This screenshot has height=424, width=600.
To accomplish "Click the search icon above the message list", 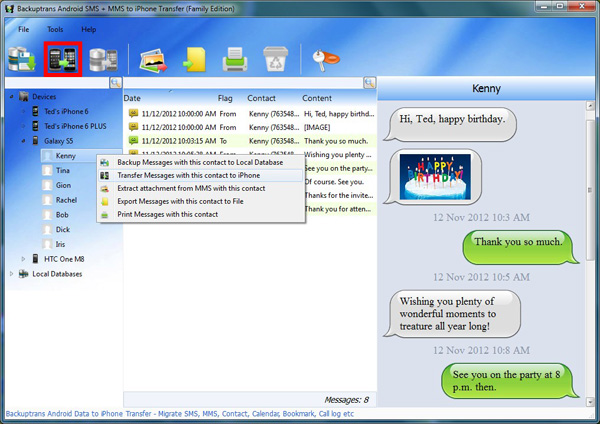I will [x=370, y=83].
